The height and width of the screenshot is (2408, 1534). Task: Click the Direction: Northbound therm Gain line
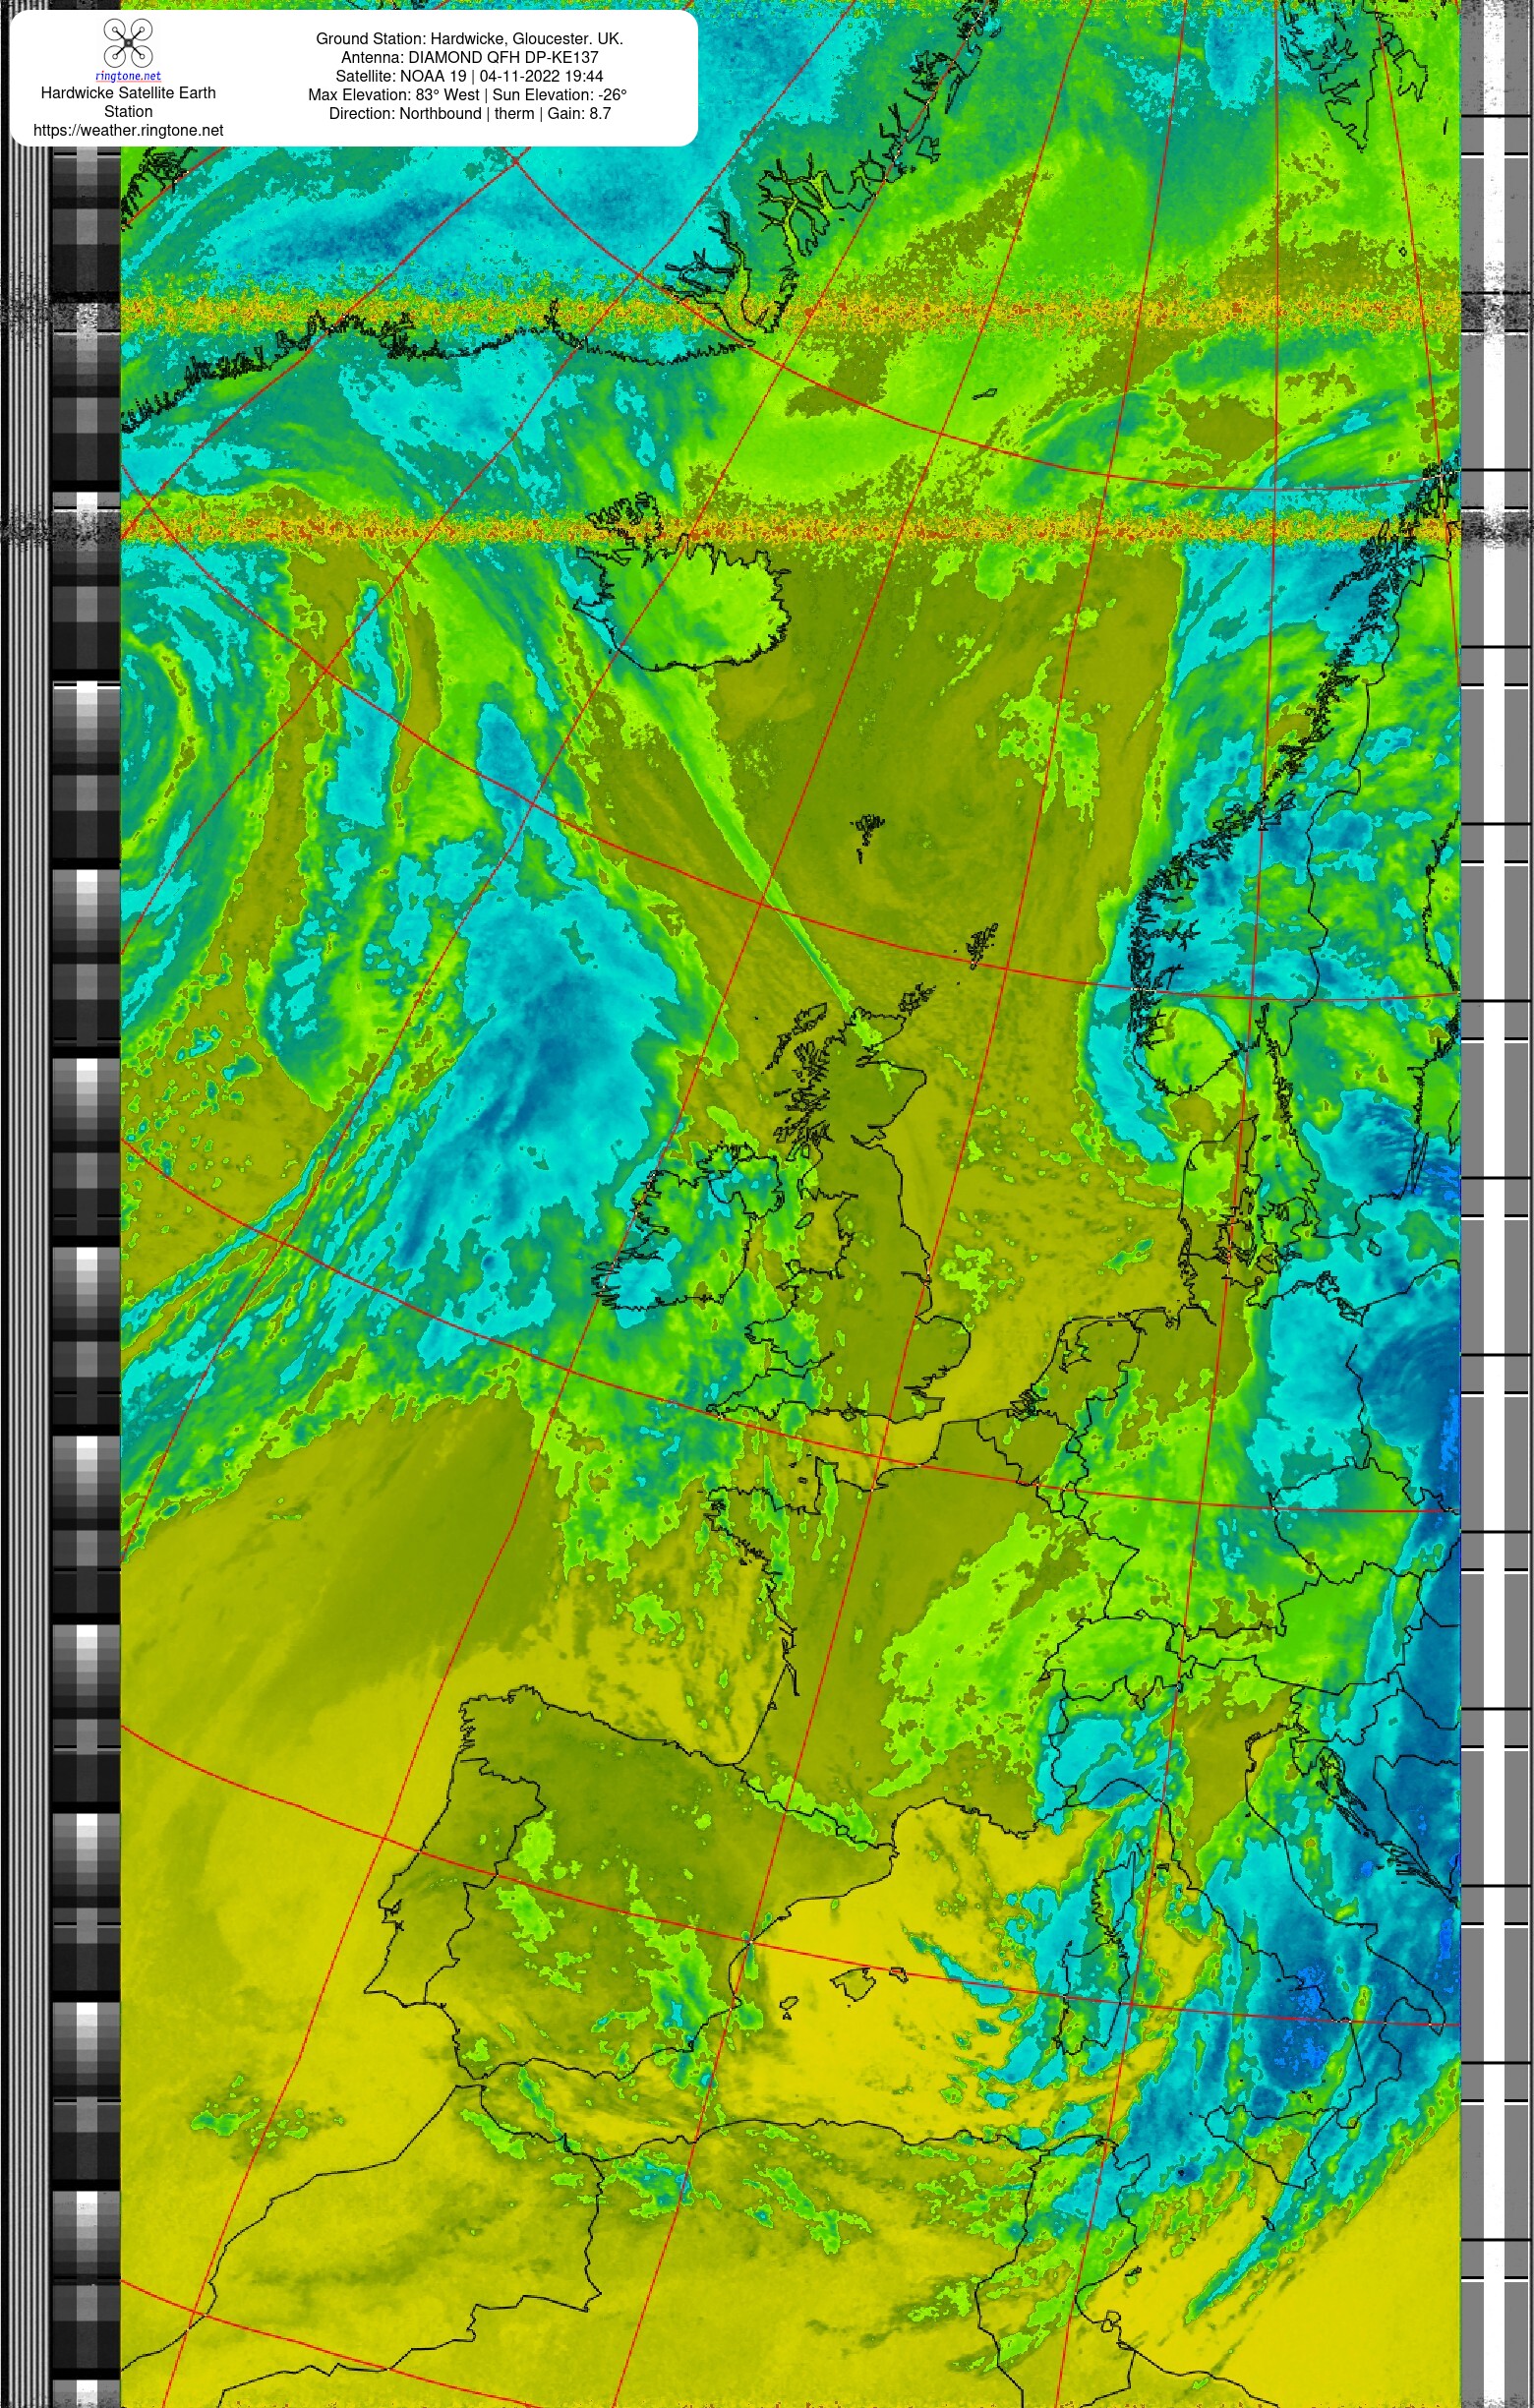[469, 114]
